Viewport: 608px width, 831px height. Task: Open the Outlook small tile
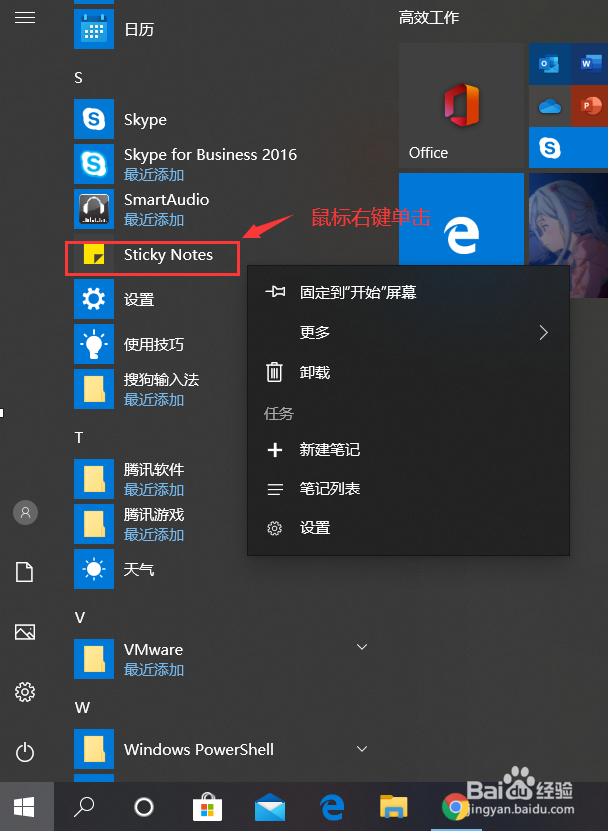(550, 64)
